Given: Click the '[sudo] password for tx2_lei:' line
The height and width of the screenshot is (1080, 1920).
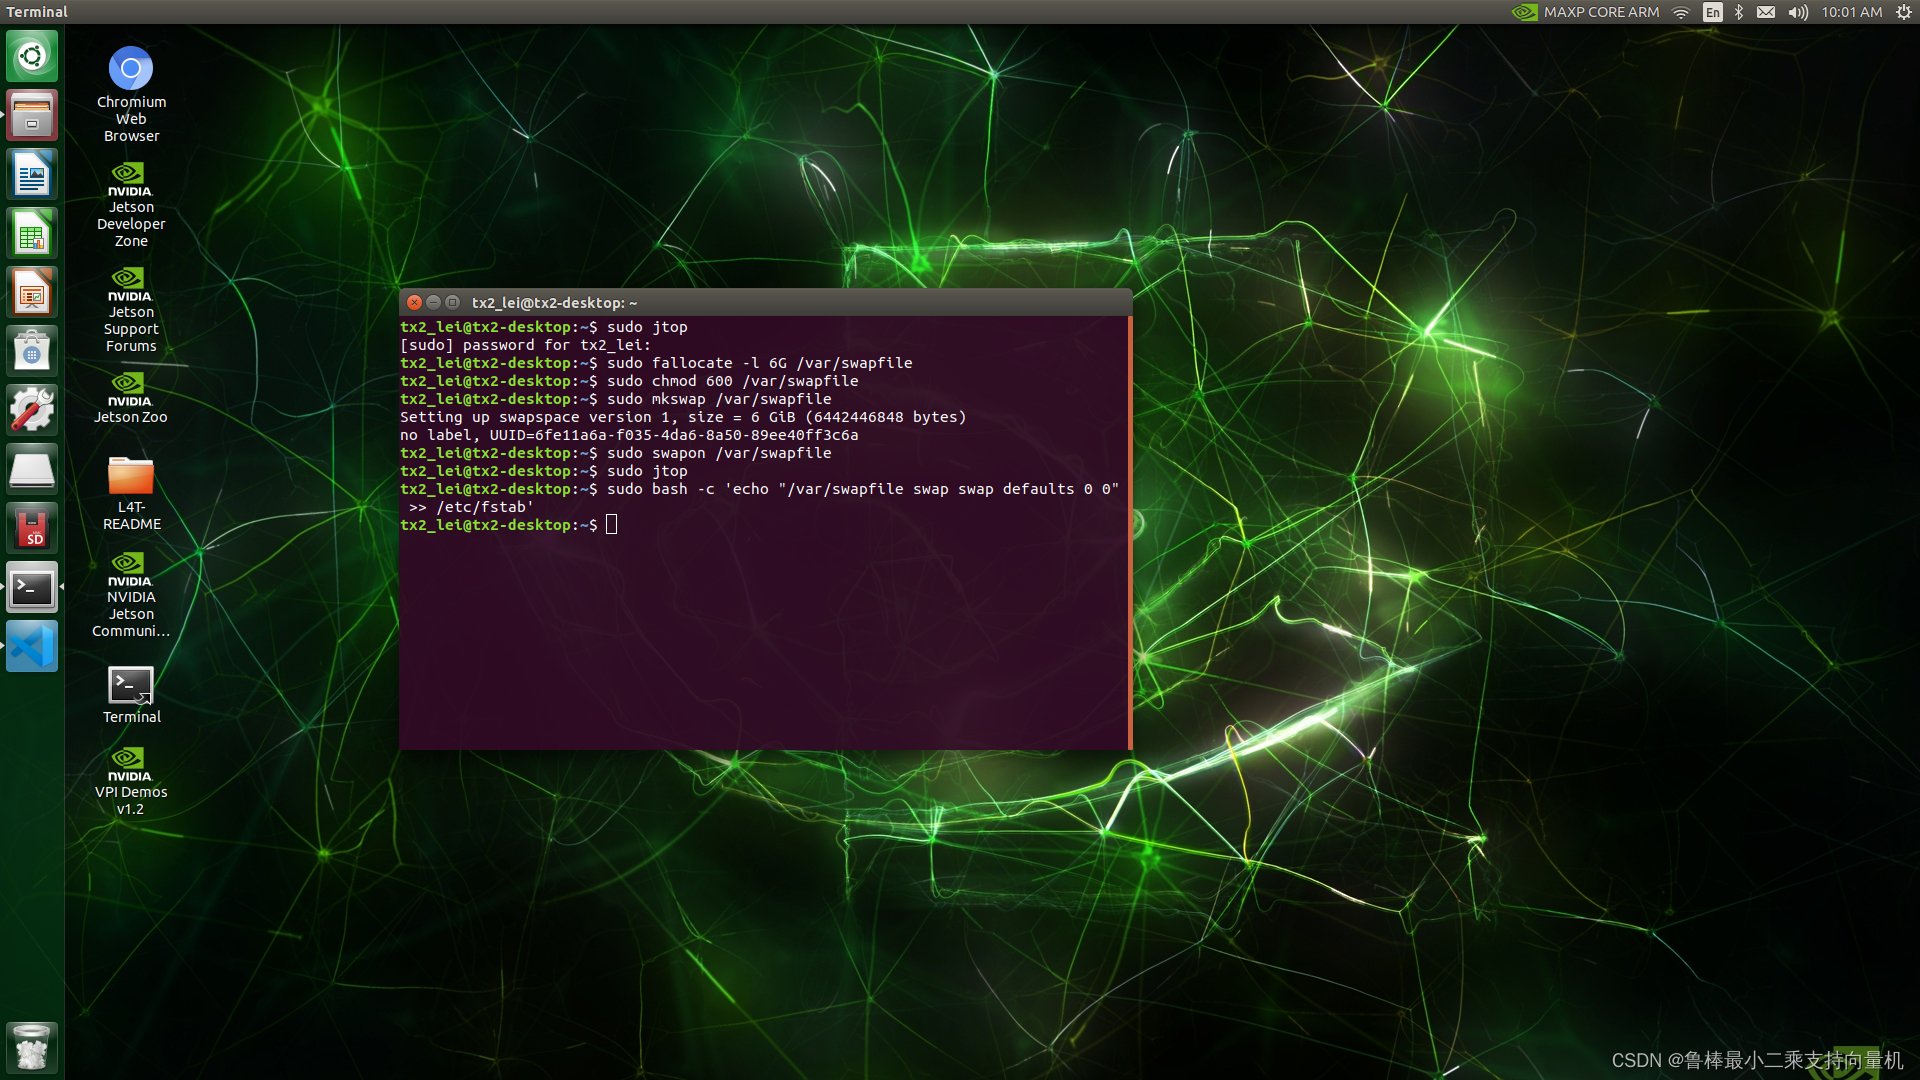Looking at the screenshot, I should point(525,345).
